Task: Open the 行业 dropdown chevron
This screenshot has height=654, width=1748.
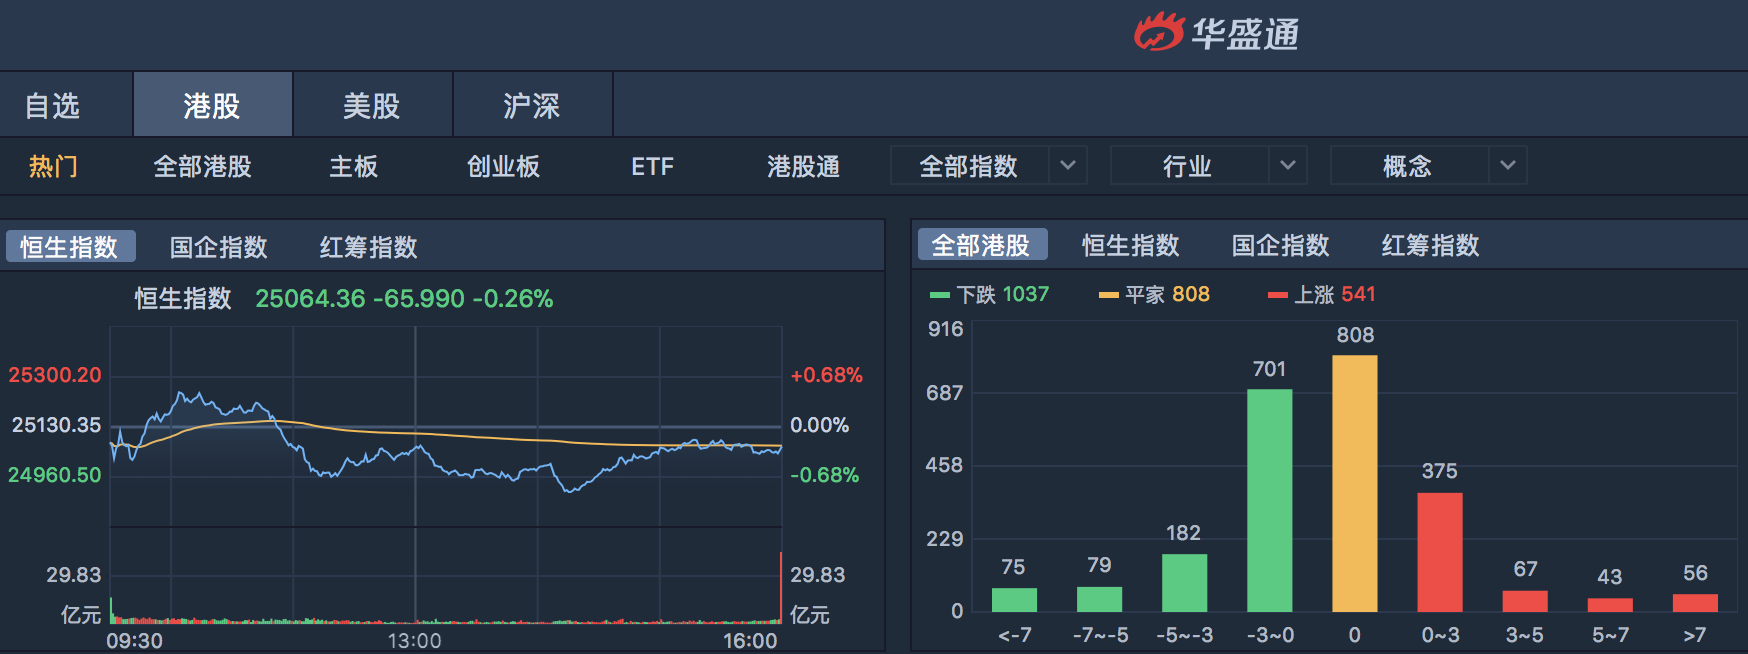Action: pyautogui.click(x=1288, y=165)
